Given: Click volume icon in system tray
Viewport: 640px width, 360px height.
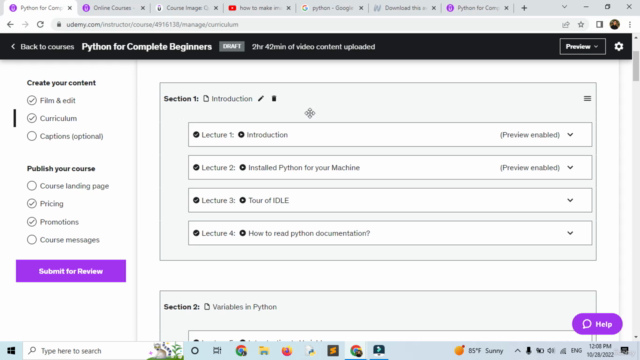Looking at the screenshot, I should coord(551,351).
